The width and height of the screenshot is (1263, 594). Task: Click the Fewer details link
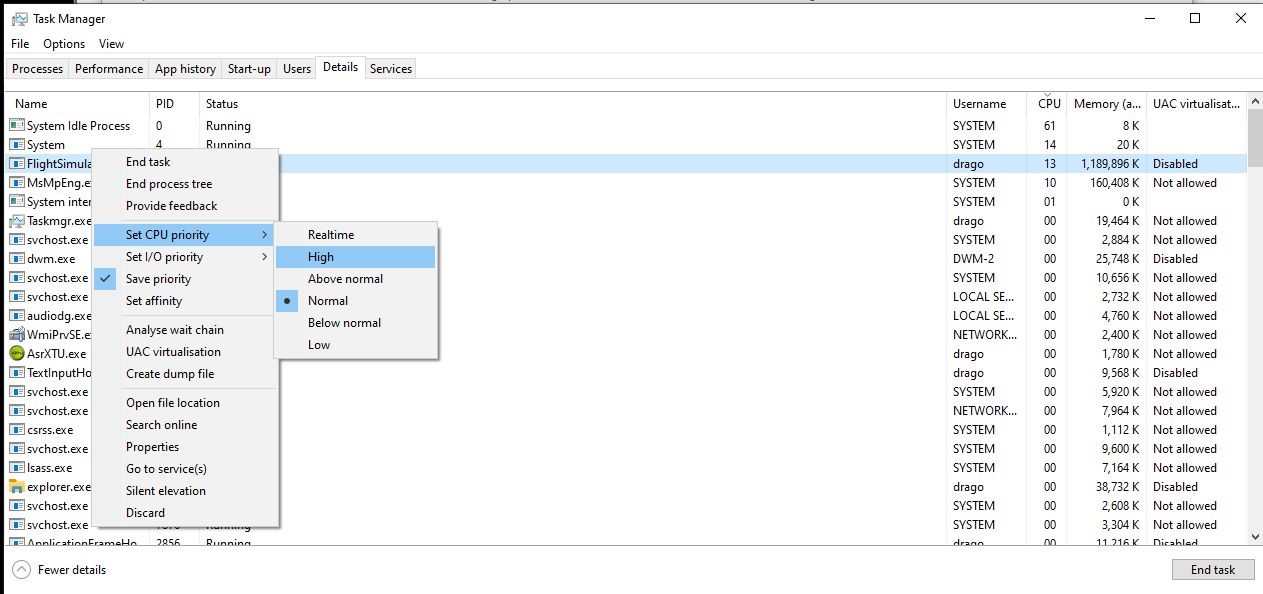tap(72, 570)
